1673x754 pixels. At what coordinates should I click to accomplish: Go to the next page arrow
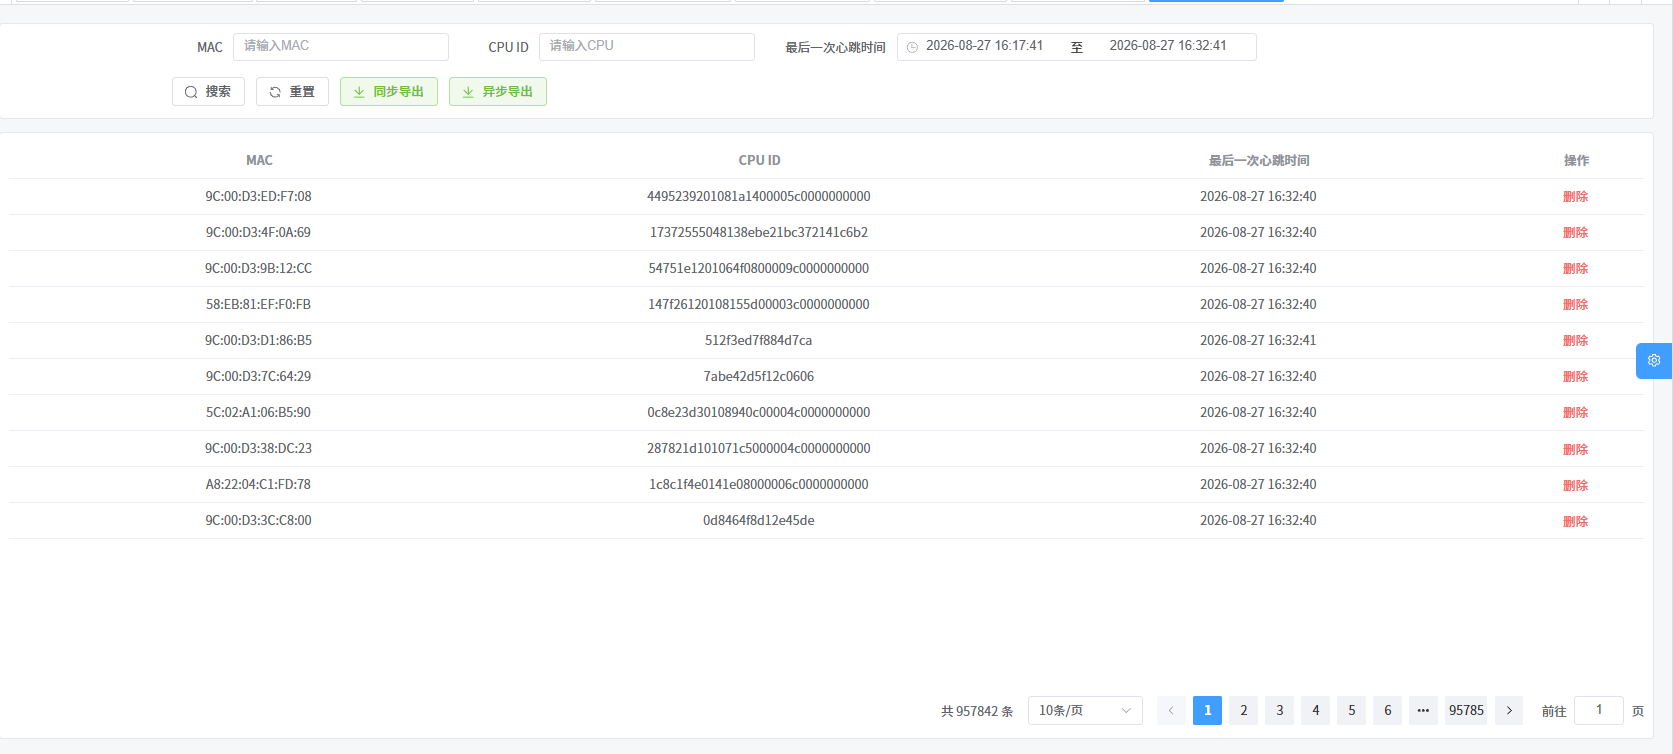(1509, 710)
